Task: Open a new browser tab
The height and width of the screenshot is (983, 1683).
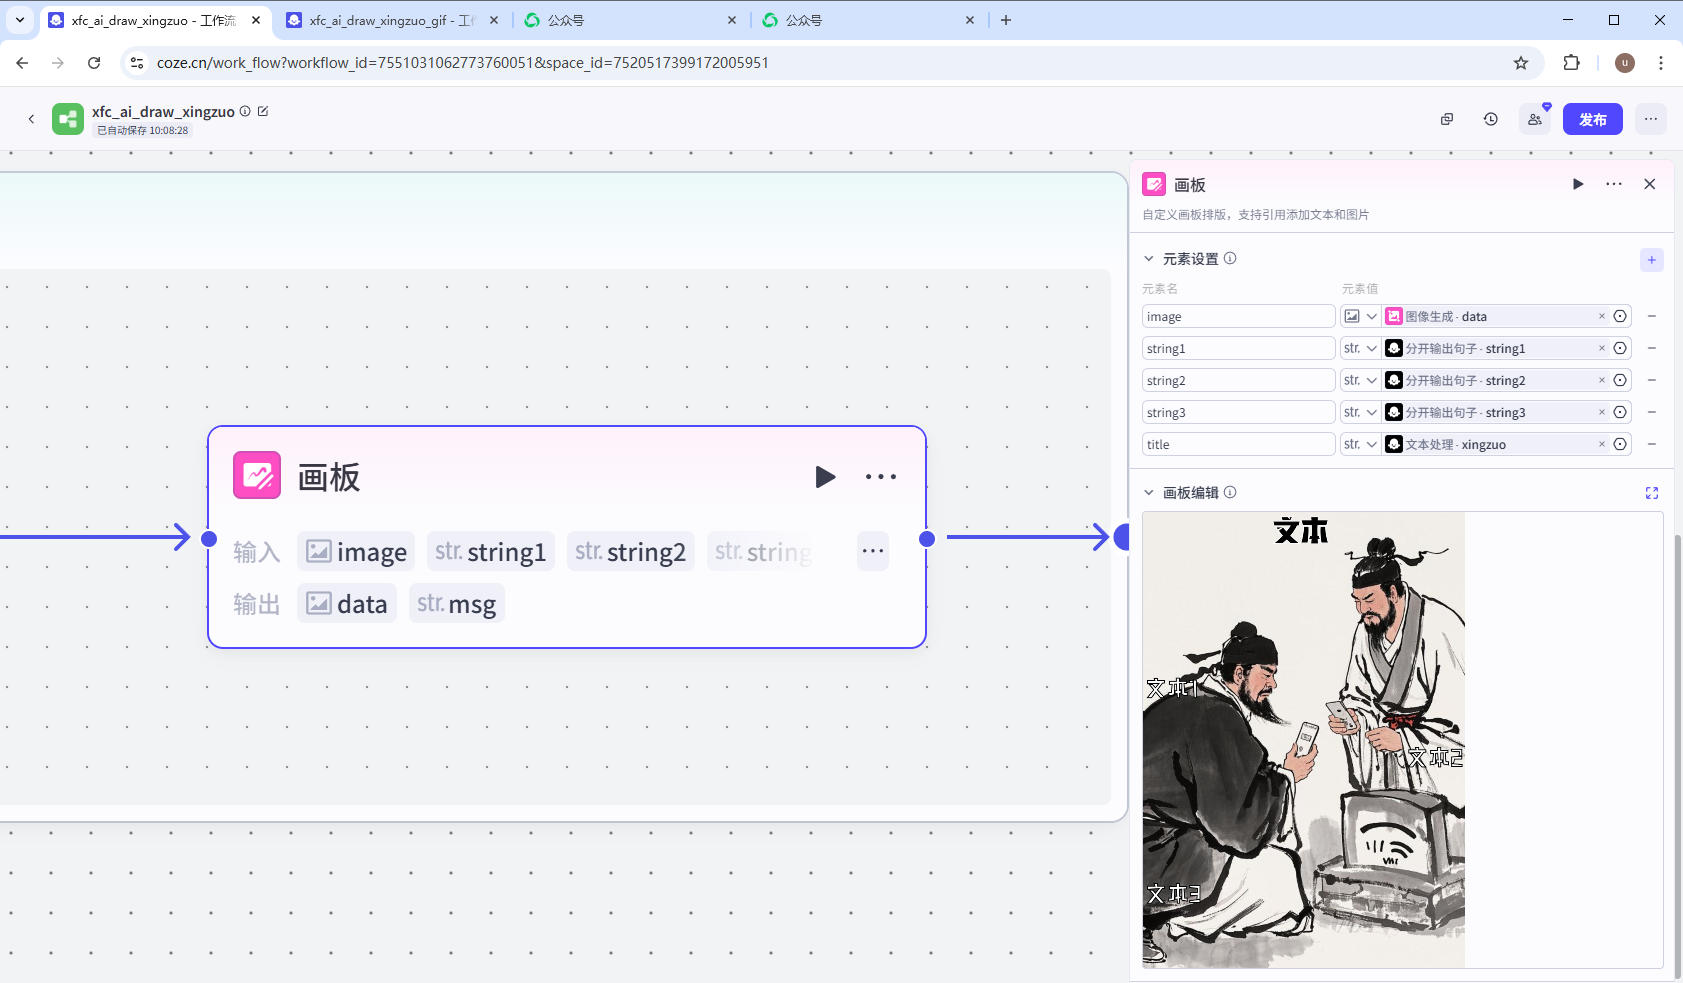Action: pyautogui.click(x=1006, y=20)
